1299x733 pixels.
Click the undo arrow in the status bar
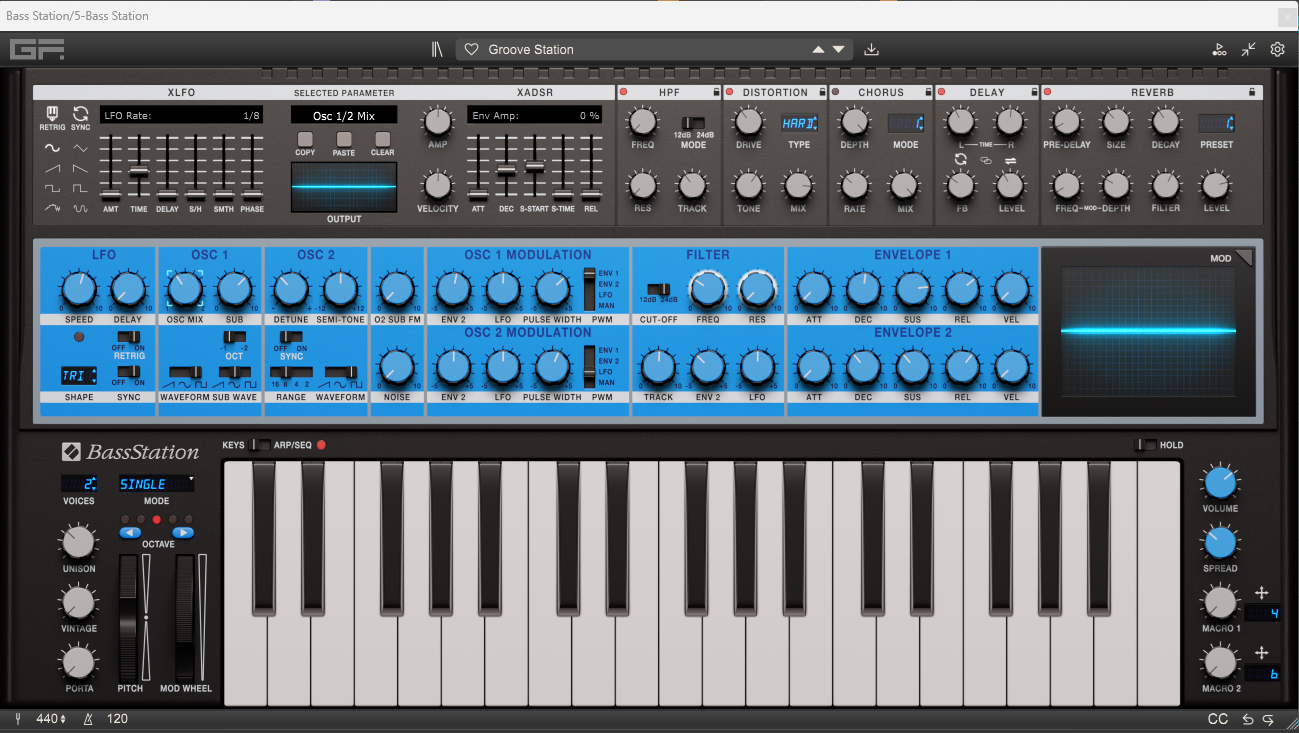(1248, 719)
